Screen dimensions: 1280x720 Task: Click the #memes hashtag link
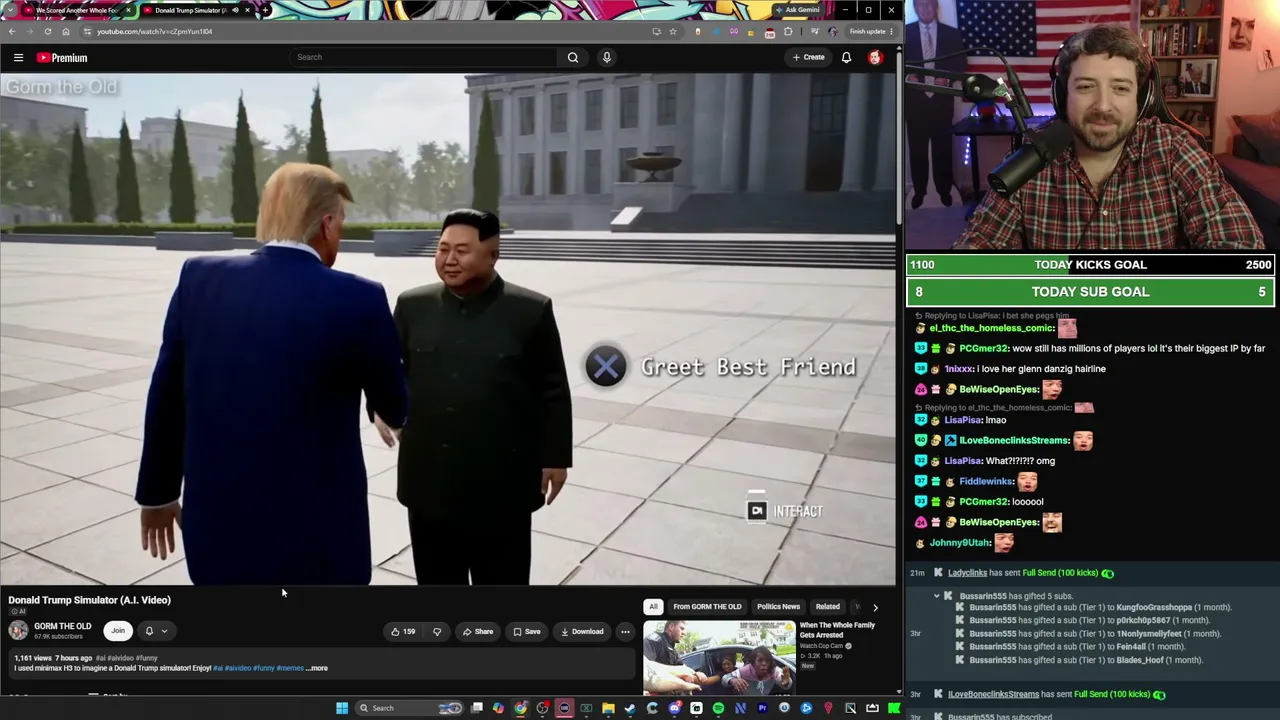click(290, 668)
